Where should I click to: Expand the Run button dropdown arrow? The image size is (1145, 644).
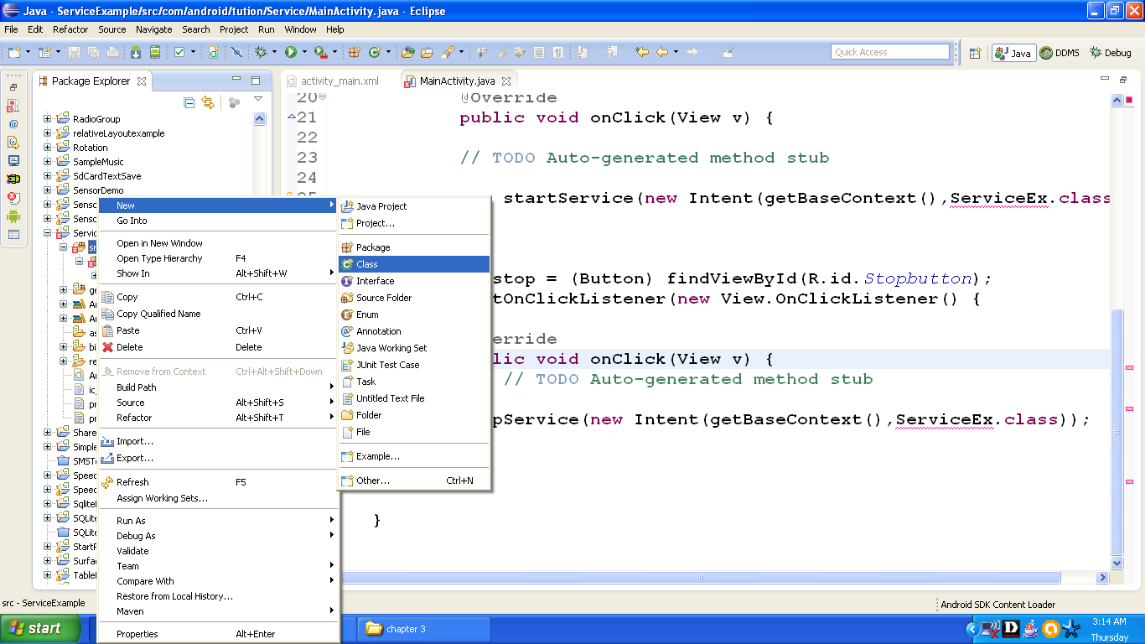tap(304, 50)
